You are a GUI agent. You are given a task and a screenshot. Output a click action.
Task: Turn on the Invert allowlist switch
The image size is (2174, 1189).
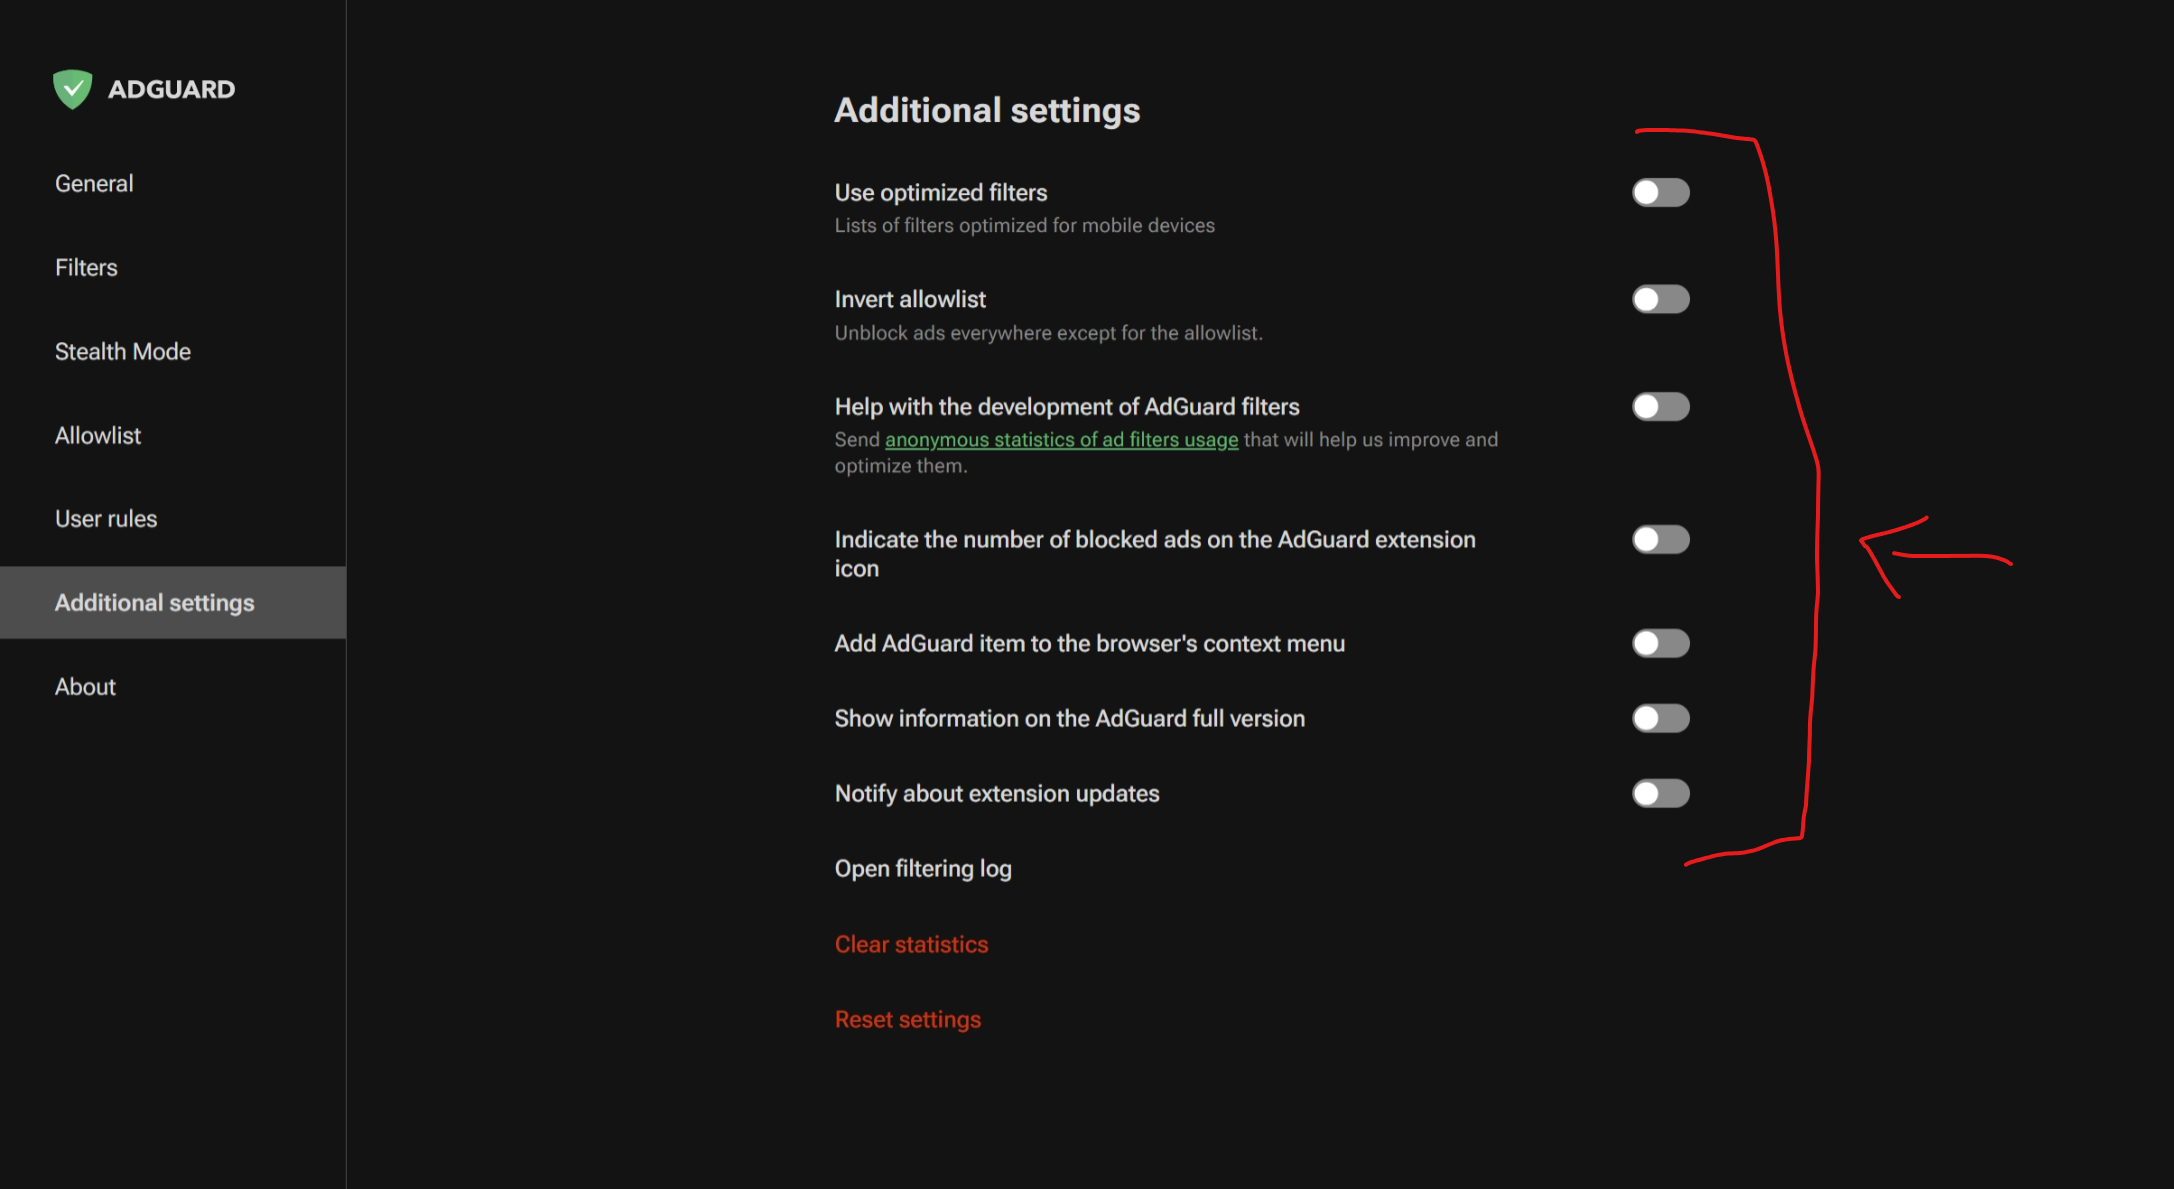click(x=1660, y=299)
